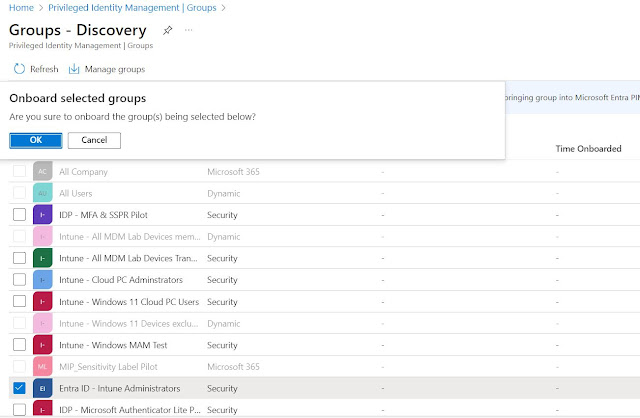Click 'Microsoft 365' type in All Company row

(233, 172)
